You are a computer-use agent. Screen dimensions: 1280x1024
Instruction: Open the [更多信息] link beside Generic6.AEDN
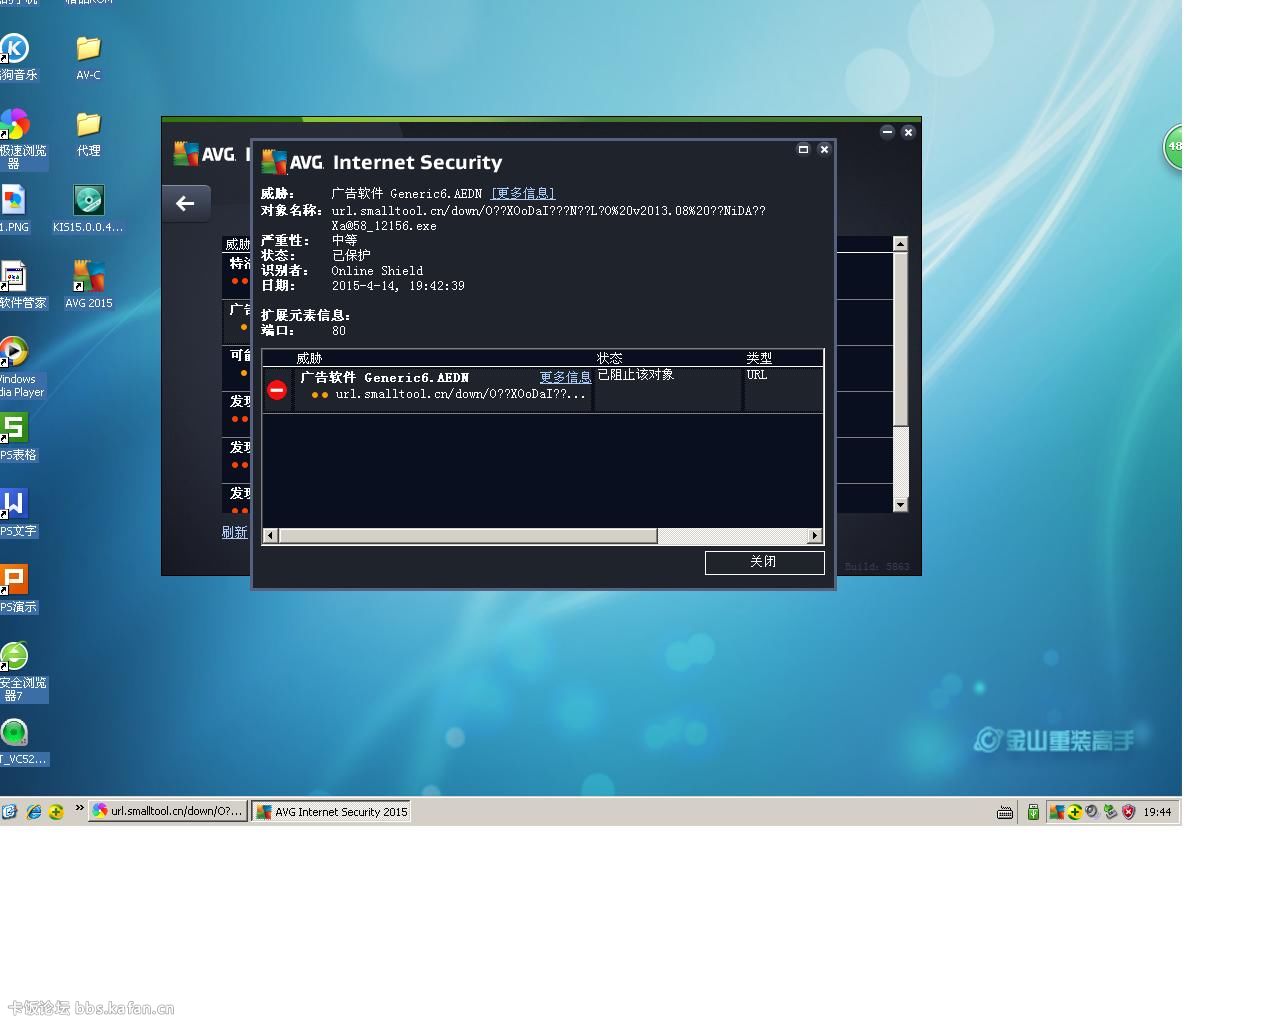click(523, 194)
